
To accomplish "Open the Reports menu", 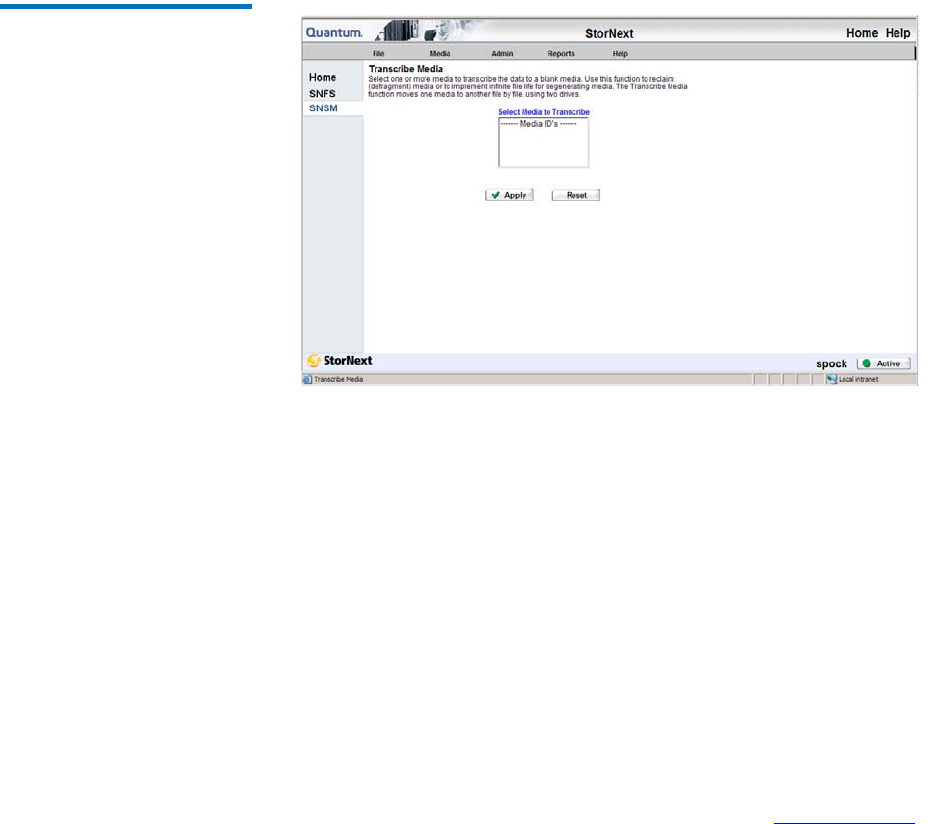I will point(561,54).
